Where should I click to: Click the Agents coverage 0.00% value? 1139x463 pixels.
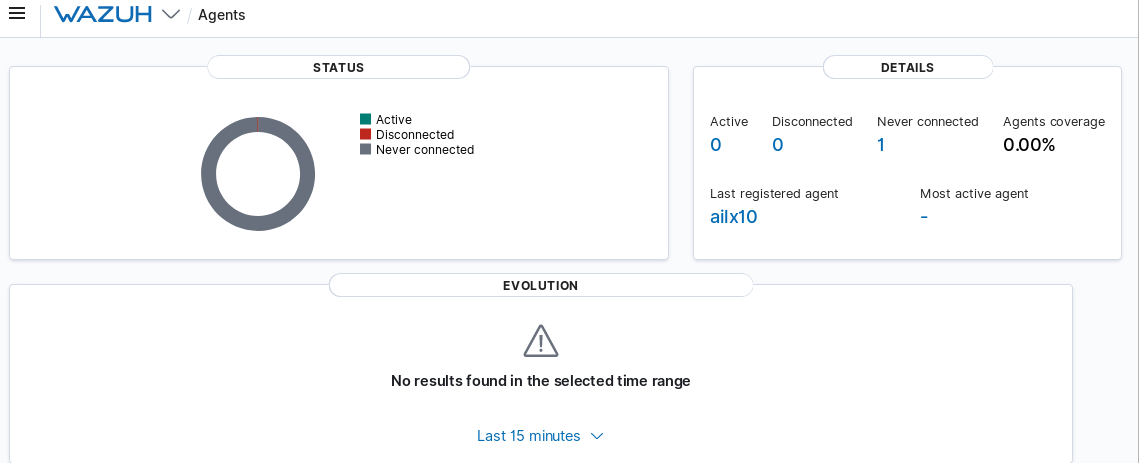pos(1029,145)
